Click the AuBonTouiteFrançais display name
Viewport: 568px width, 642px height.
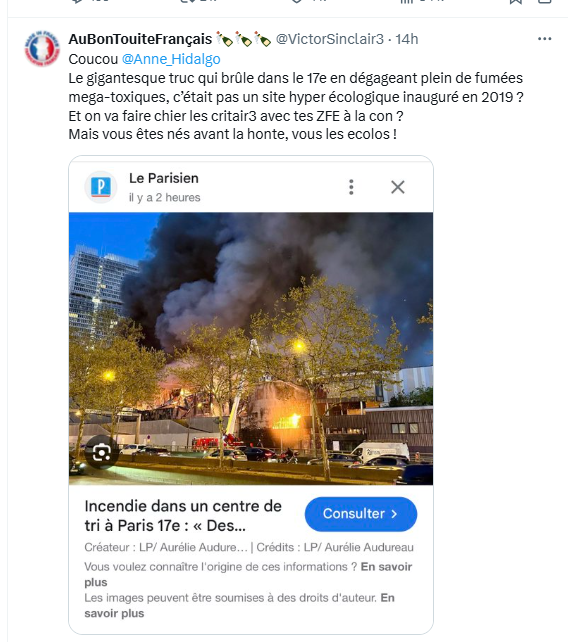140,39
